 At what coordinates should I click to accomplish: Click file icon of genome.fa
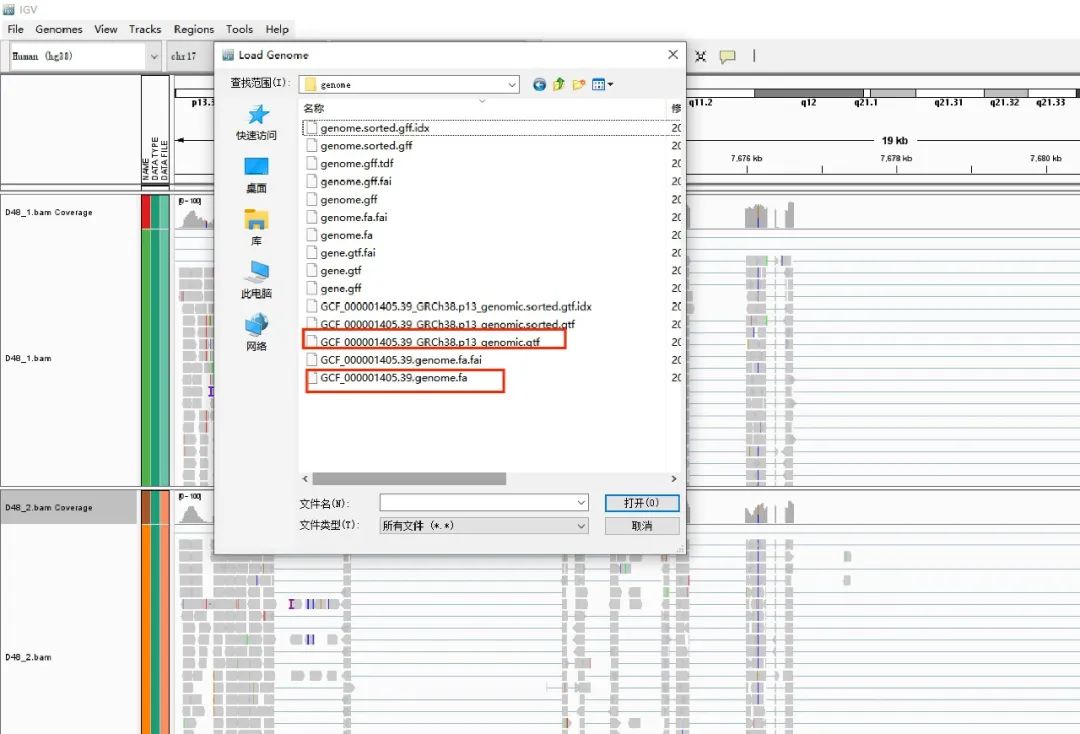311,235
